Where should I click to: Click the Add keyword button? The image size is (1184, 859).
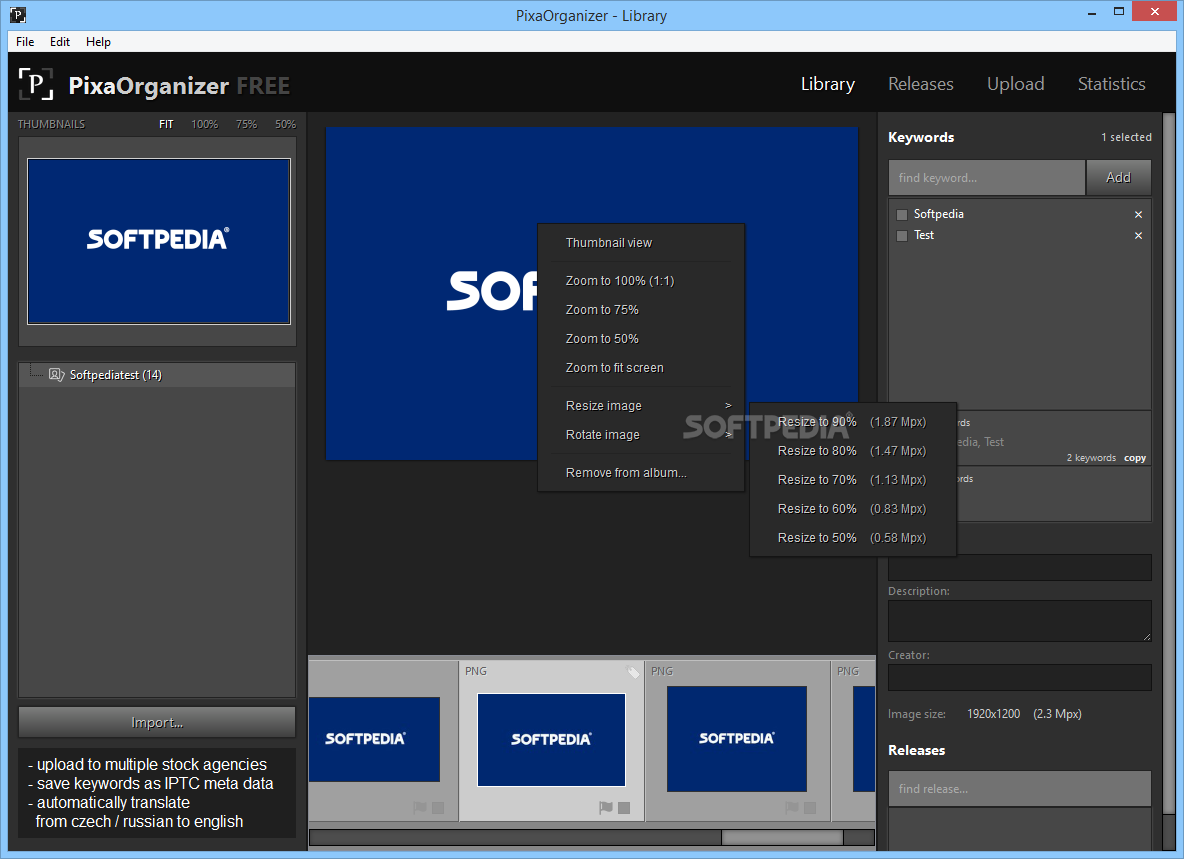(1118, 177)
